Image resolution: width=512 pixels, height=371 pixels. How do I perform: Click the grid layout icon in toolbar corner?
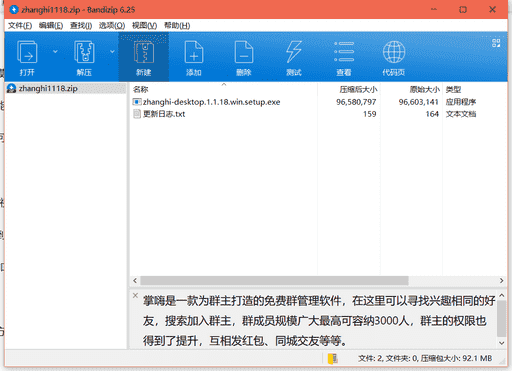pyautogui.click(x=496, y=43)
